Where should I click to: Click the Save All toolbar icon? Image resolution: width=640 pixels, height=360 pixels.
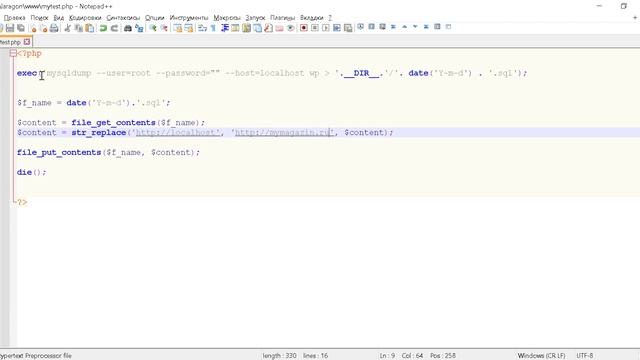point(21,28)
